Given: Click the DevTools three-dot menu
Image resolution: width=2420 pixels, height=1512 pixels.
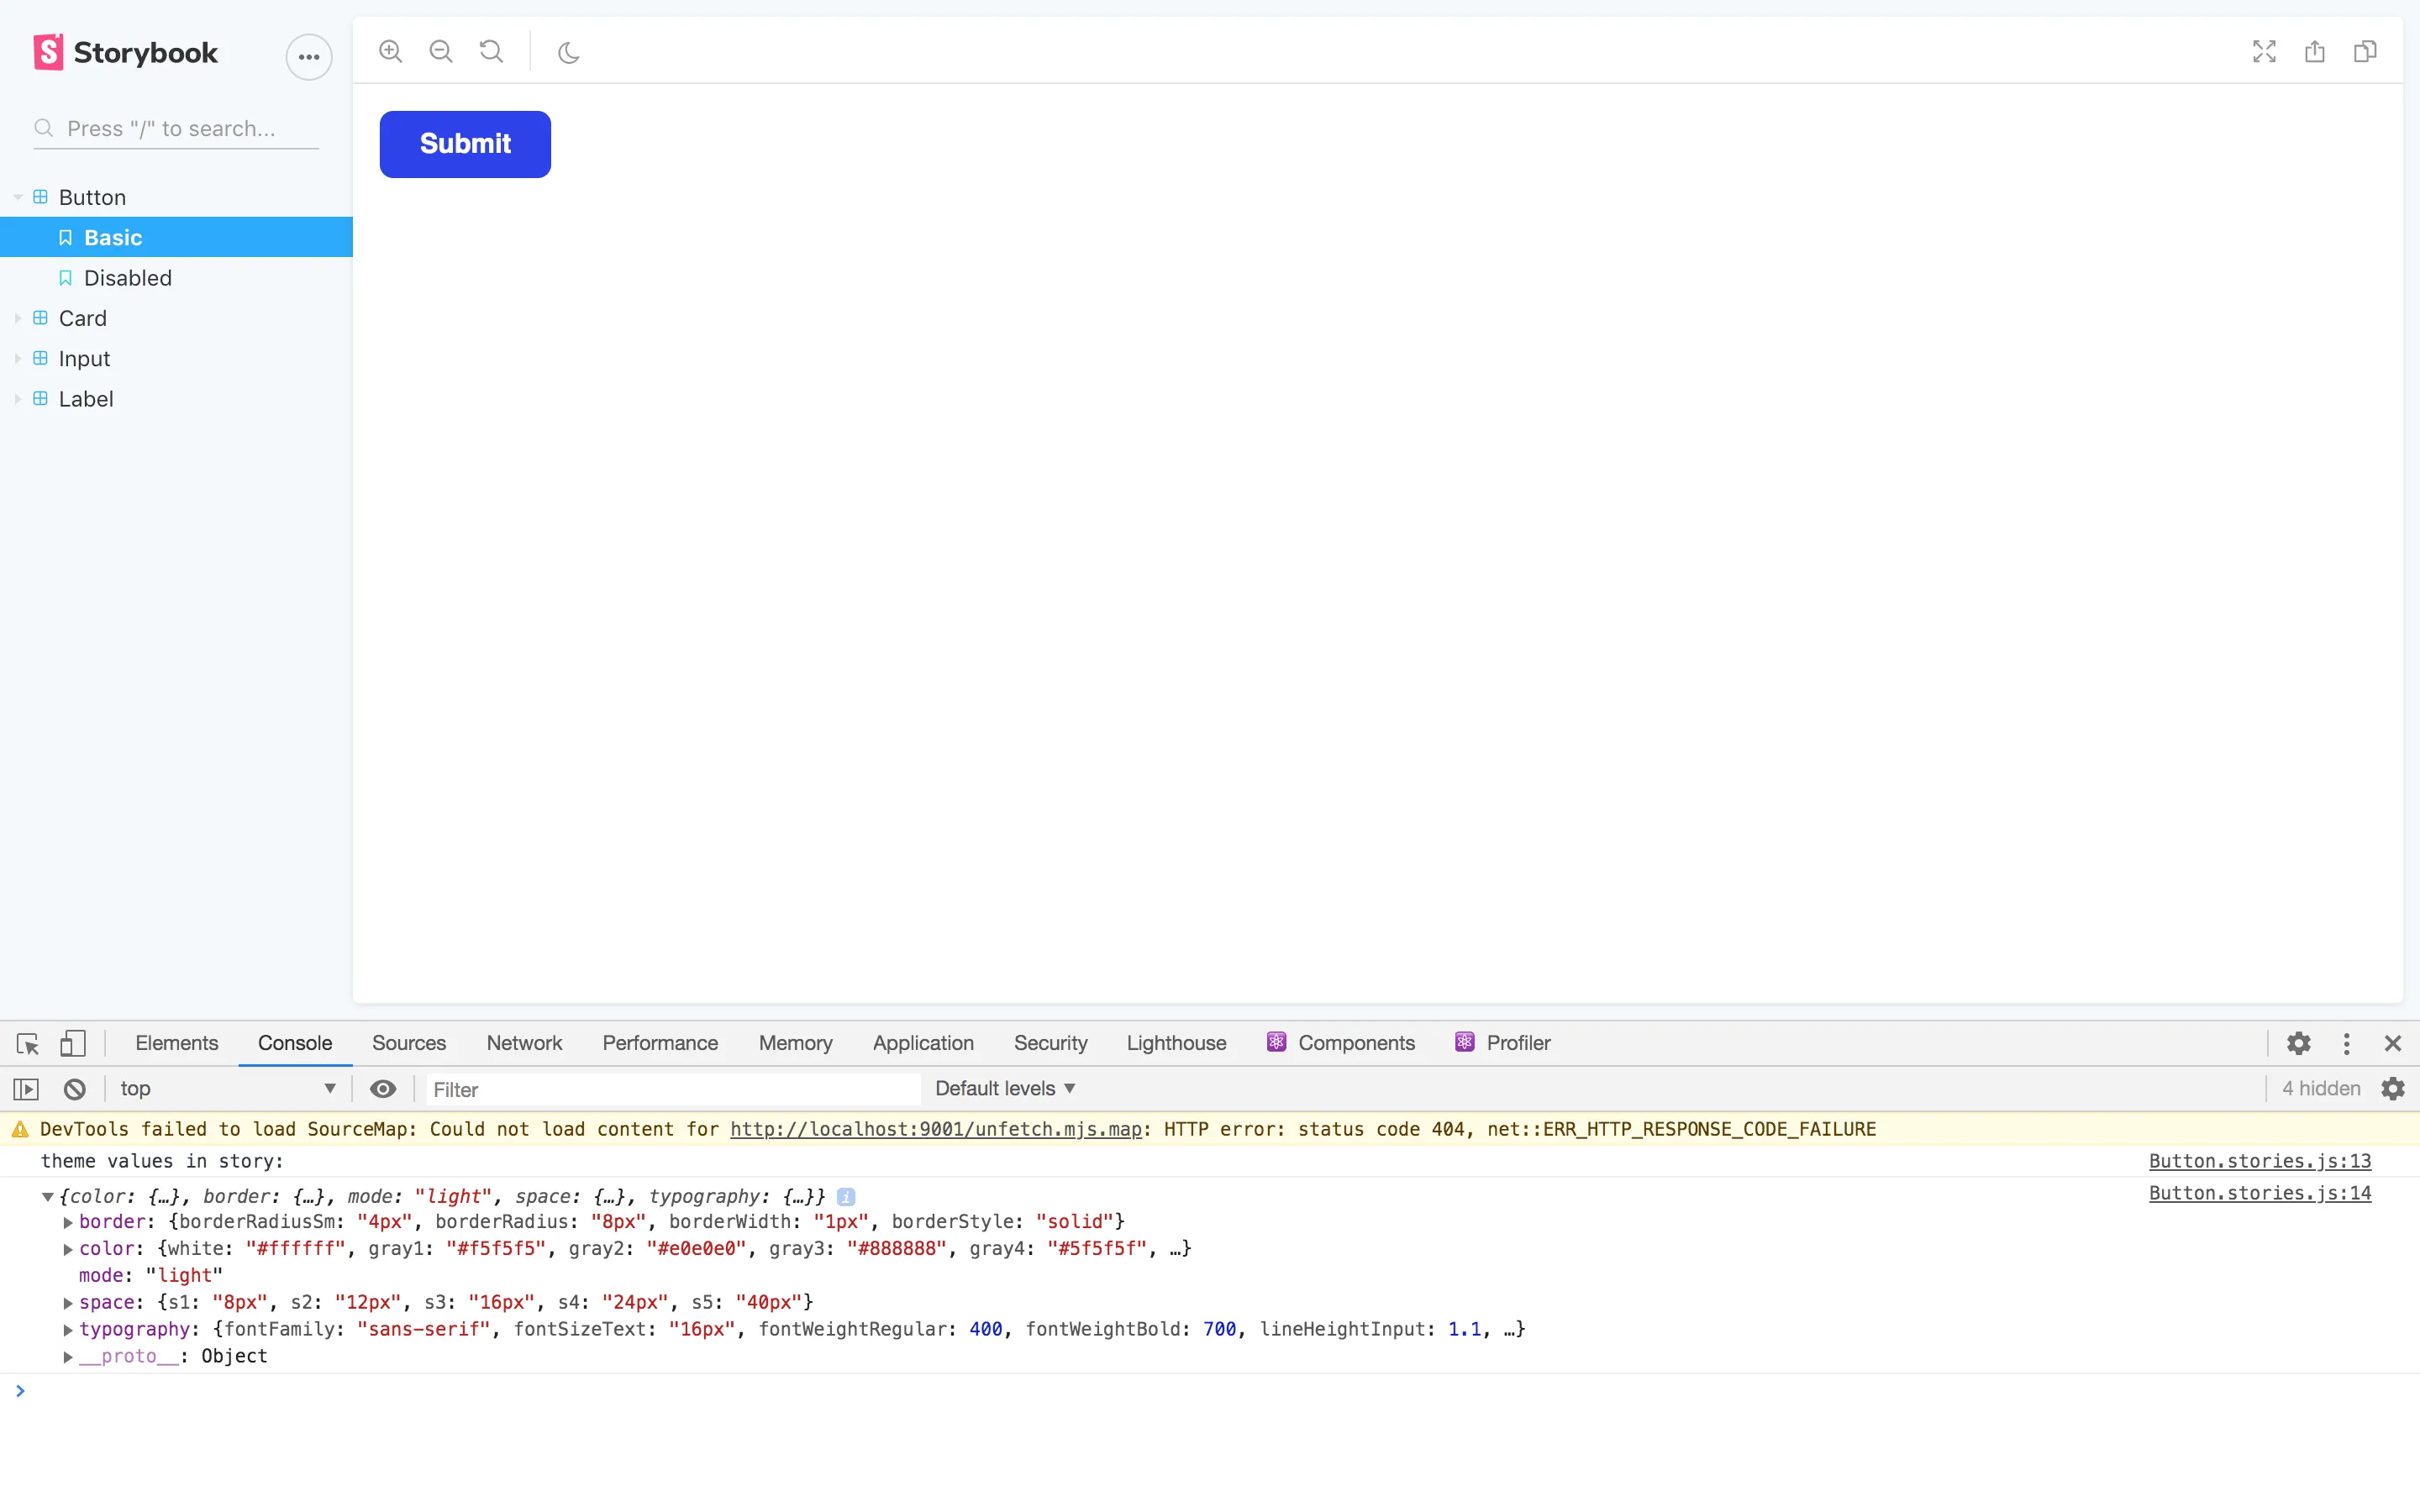Looking at the screenshot, I should (2347, 1043).
